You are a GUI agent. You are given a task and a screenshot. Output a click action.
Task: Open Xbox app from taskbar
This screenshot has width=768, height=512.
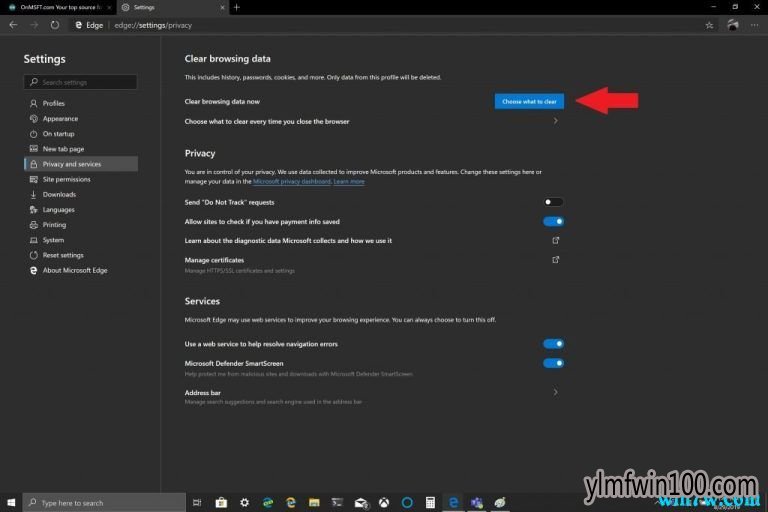384,503
